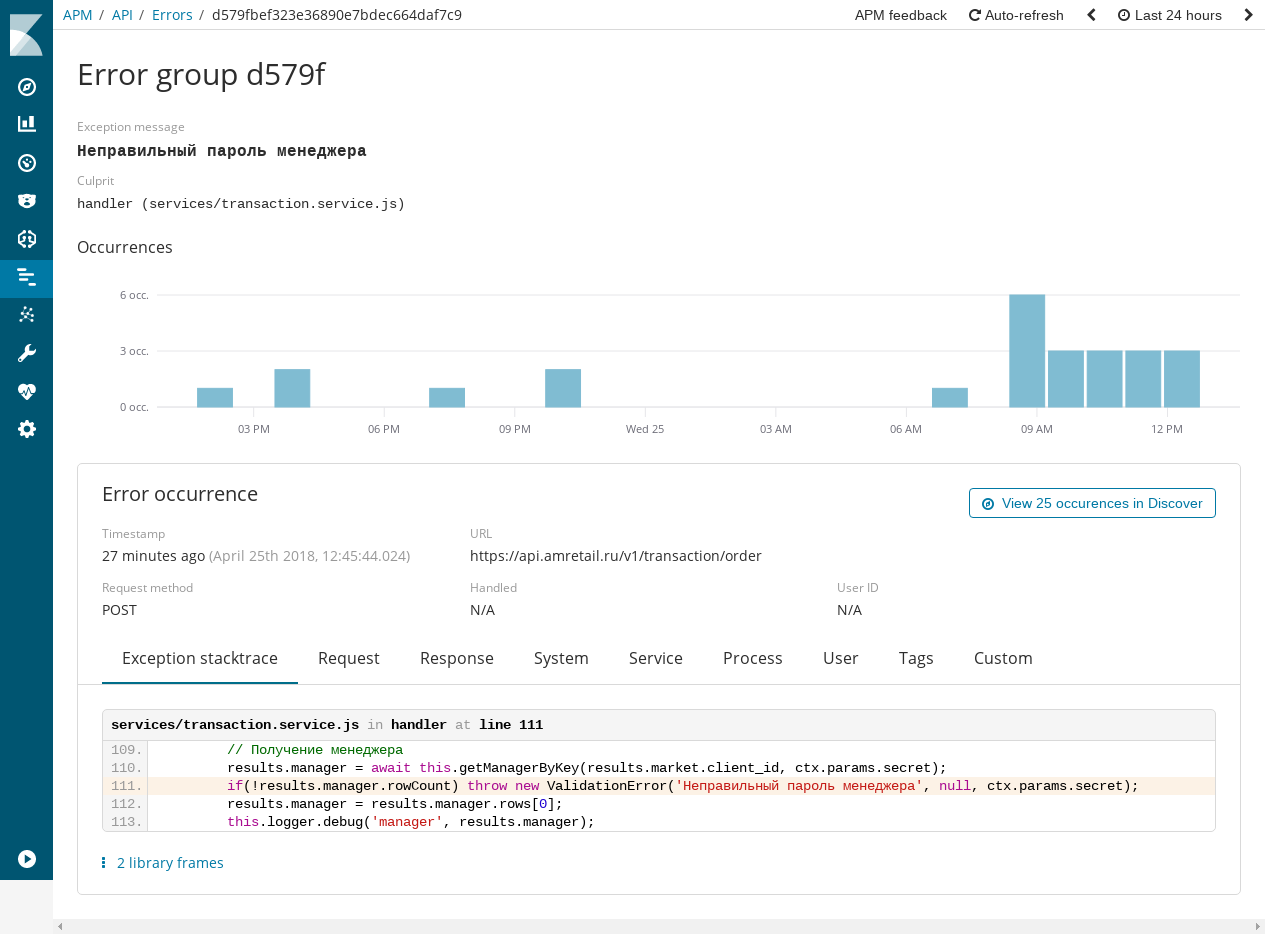1265x934 pixels.
Task: Open the Exception stacktrace tab
Action: pos(199,658)
